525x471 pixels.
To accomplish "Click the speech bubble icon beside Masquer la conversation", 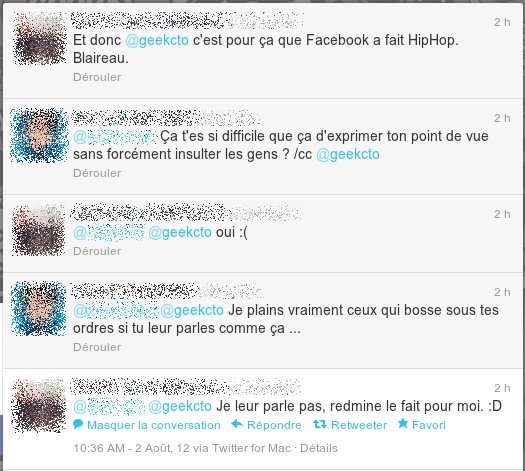I will 78,424.
